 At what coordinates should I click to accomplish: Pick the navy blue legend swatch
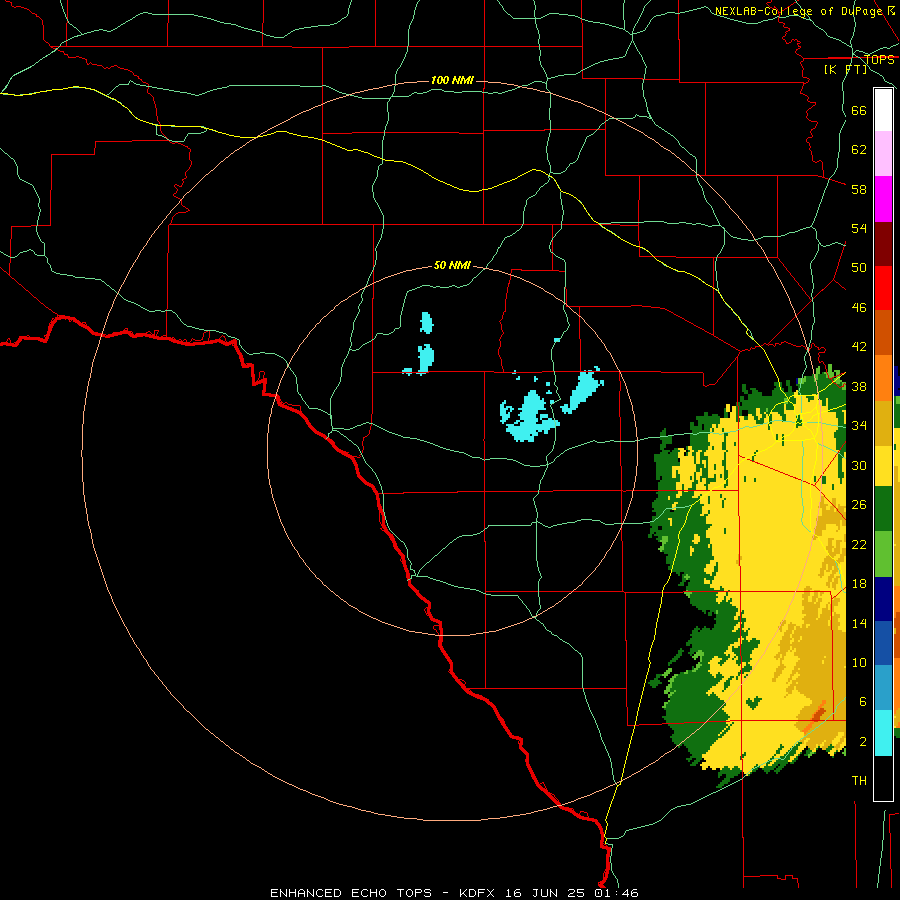coord(883,599)
